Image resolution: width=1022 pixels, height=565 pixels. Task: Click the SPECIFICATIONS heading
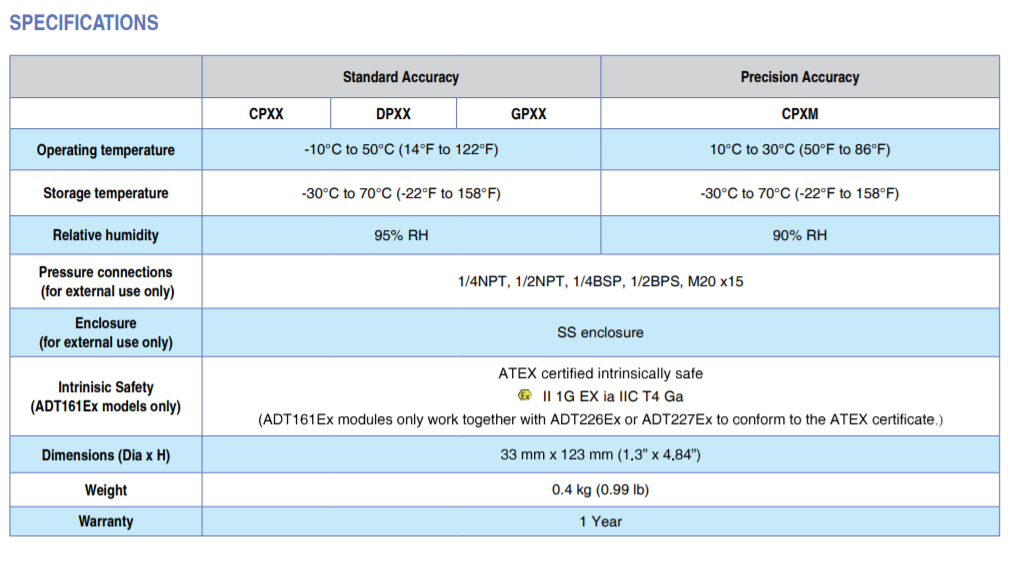coord(83,23)
